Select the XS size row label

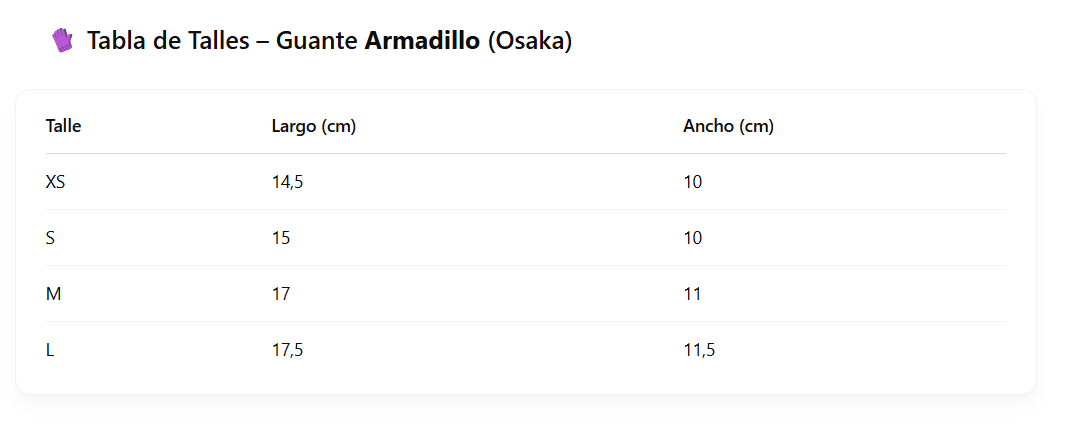click(56, 182)
